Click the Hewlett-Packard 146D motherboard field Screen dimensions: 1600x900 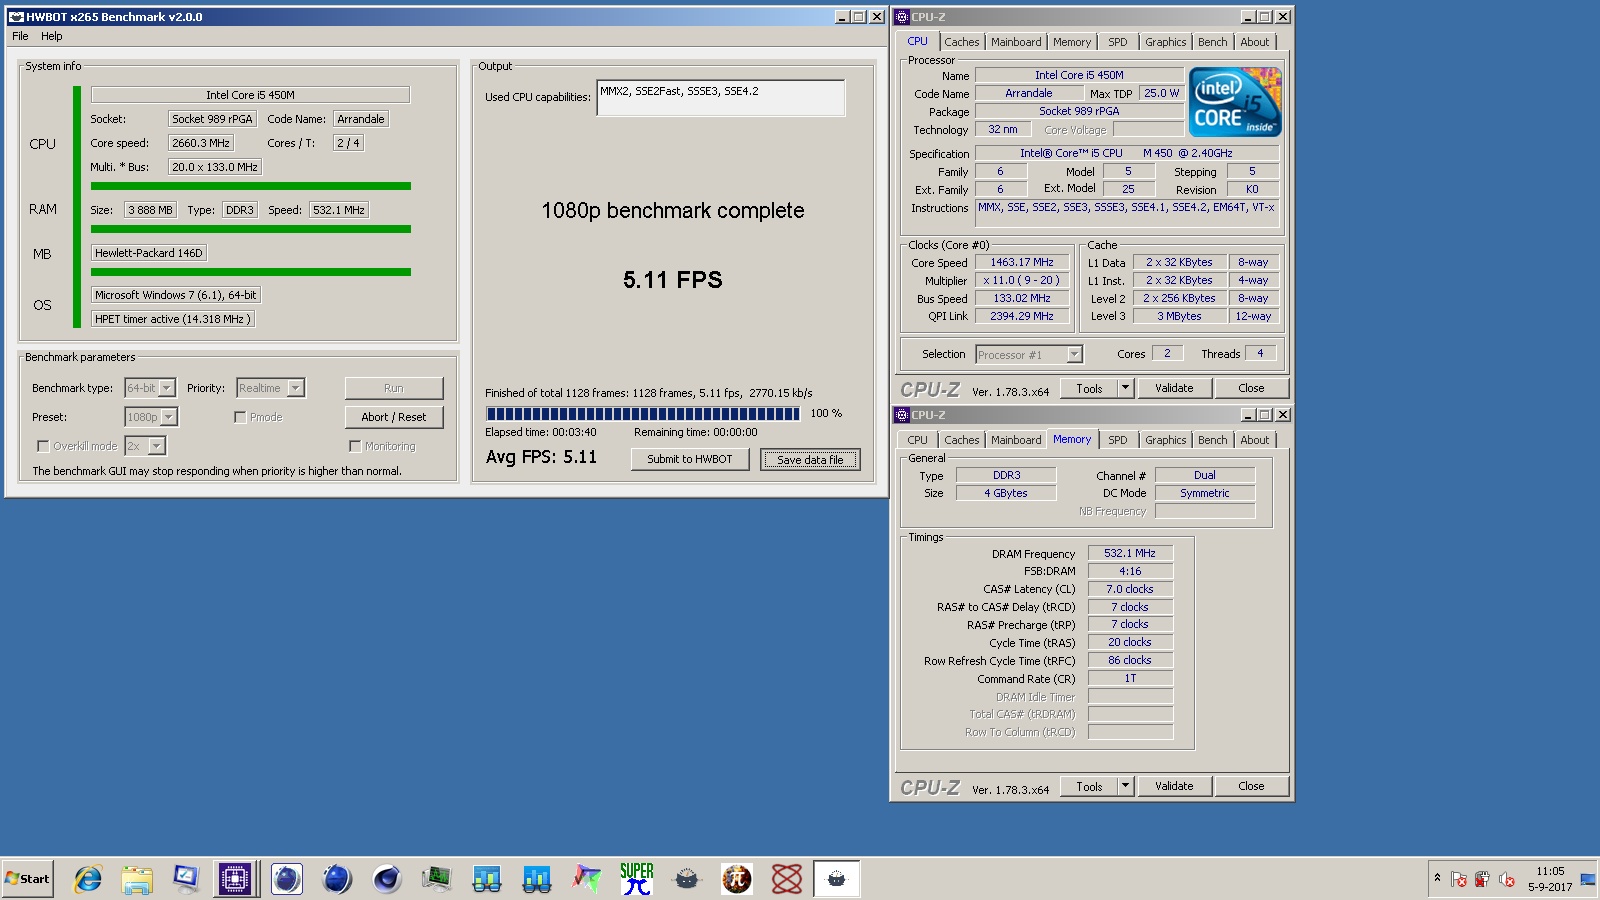pyautogui.click(x=149, y=253)
